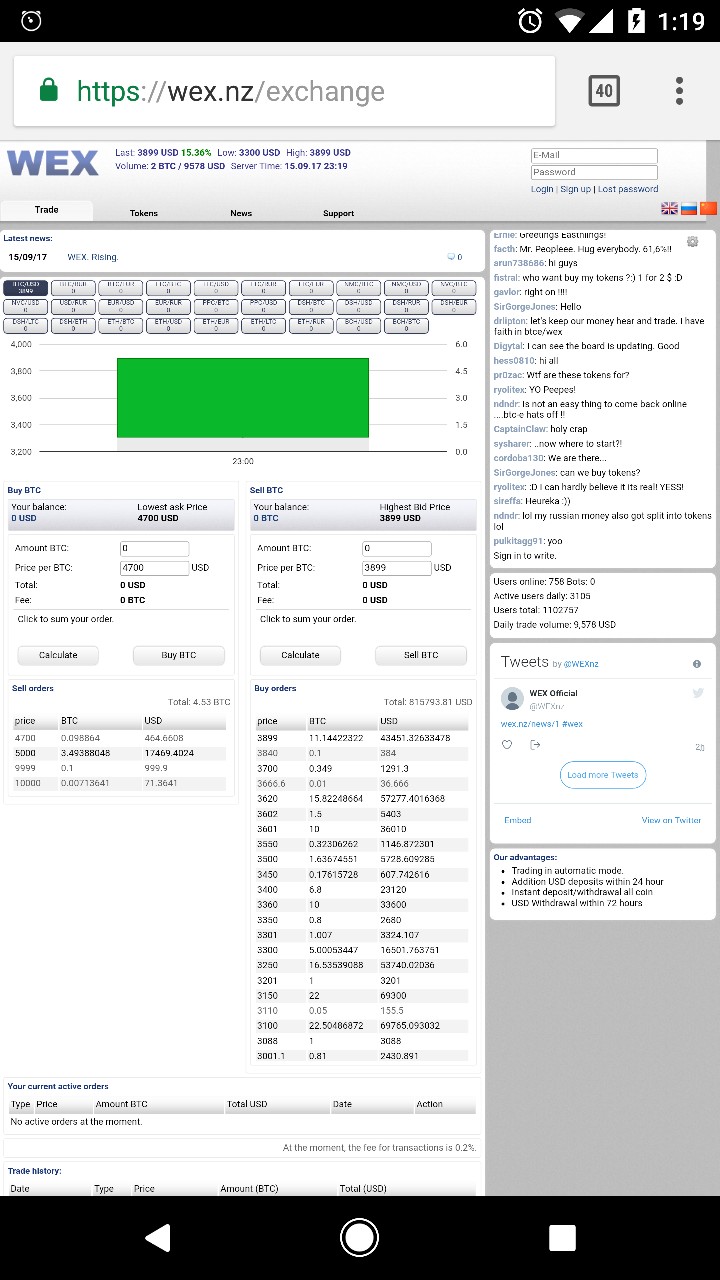Open the news comments bubble icon
The height and width of the screenshot is (1280, 720).
coord(452,257)
